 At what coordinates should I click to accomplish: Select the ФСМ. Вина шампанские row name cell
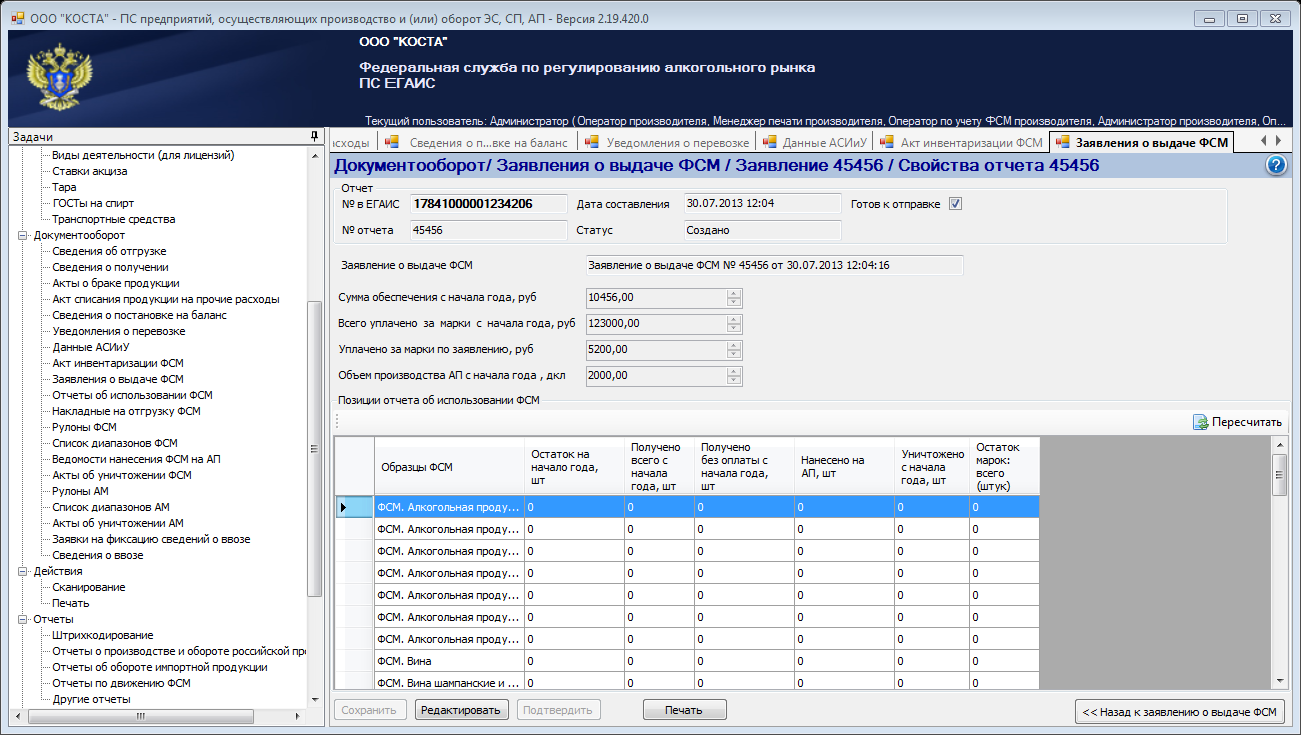[x=449, y=683]
